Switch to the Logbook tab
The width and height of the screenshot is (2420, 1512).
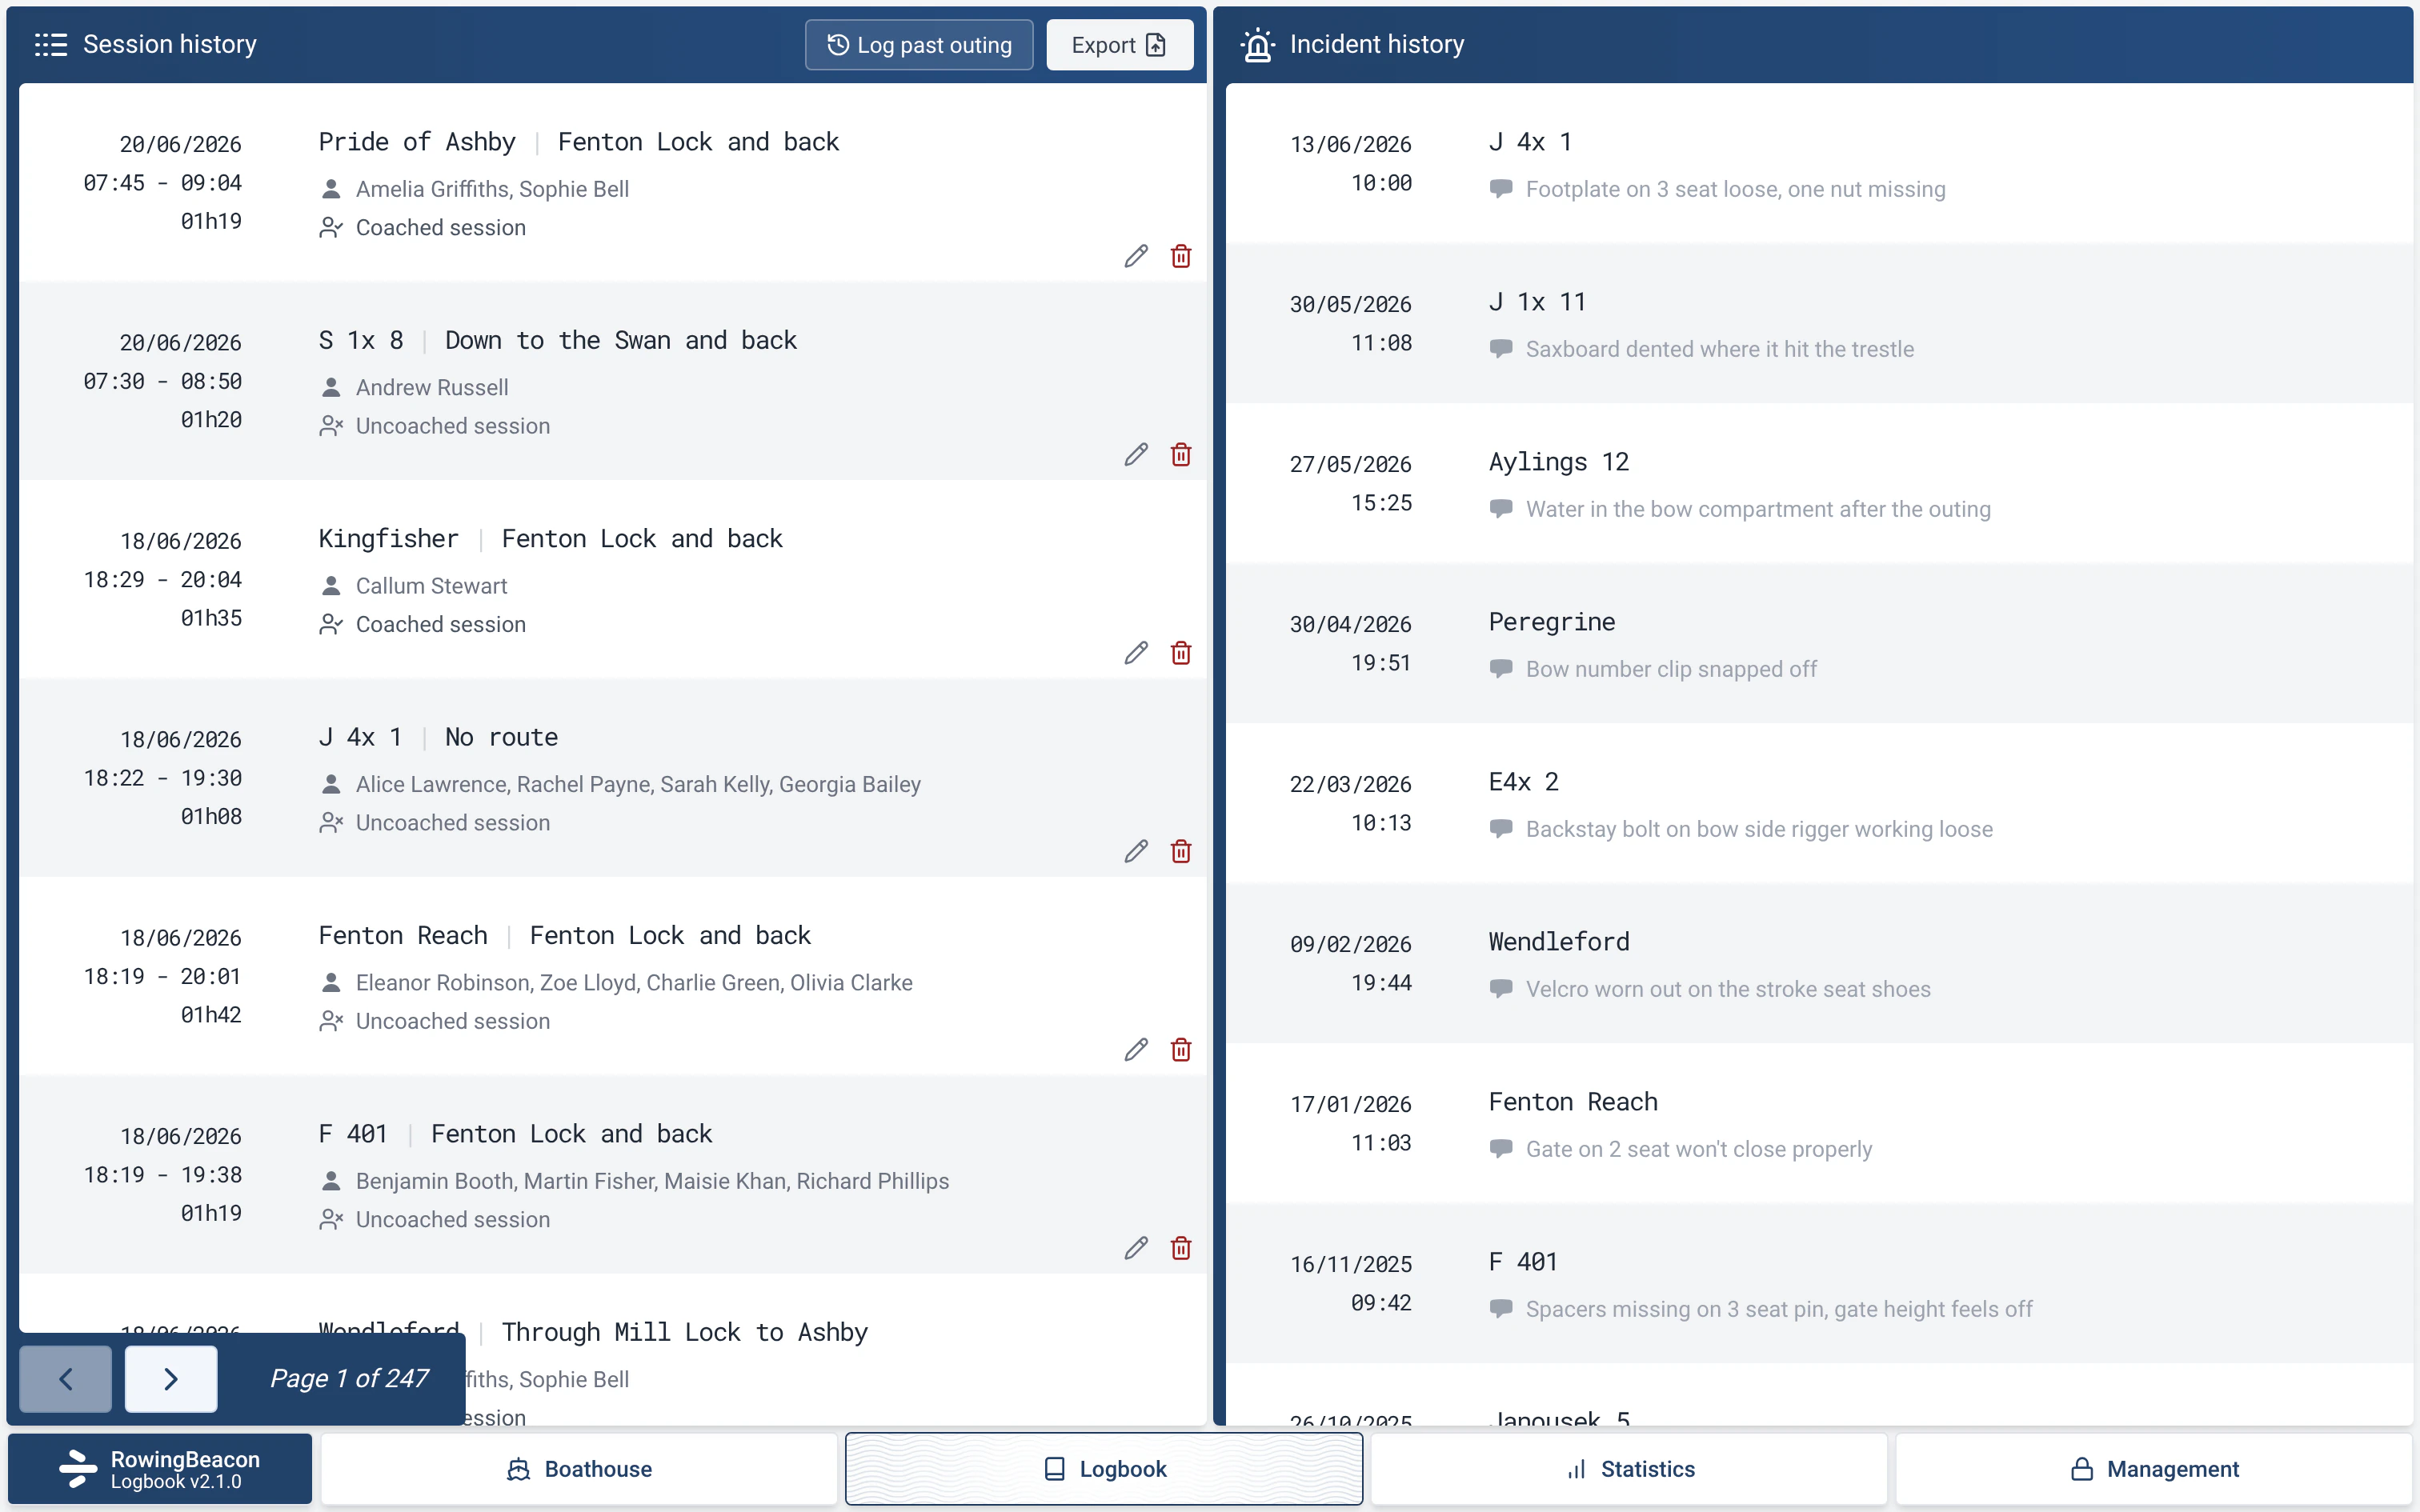(x=1104, y=1469)
